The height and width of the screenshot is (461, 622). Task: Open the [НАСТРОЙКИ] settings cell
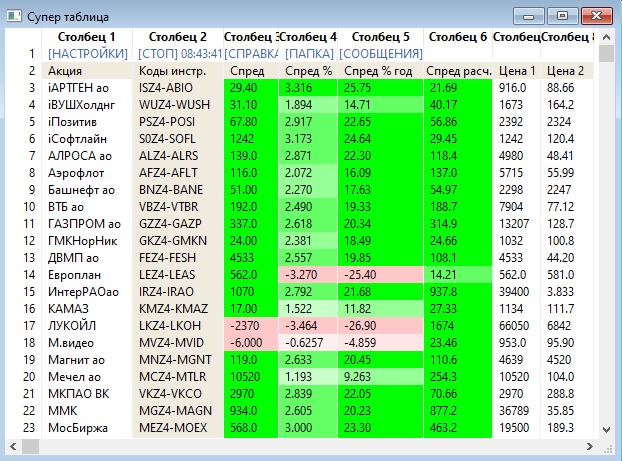point(88,54)
